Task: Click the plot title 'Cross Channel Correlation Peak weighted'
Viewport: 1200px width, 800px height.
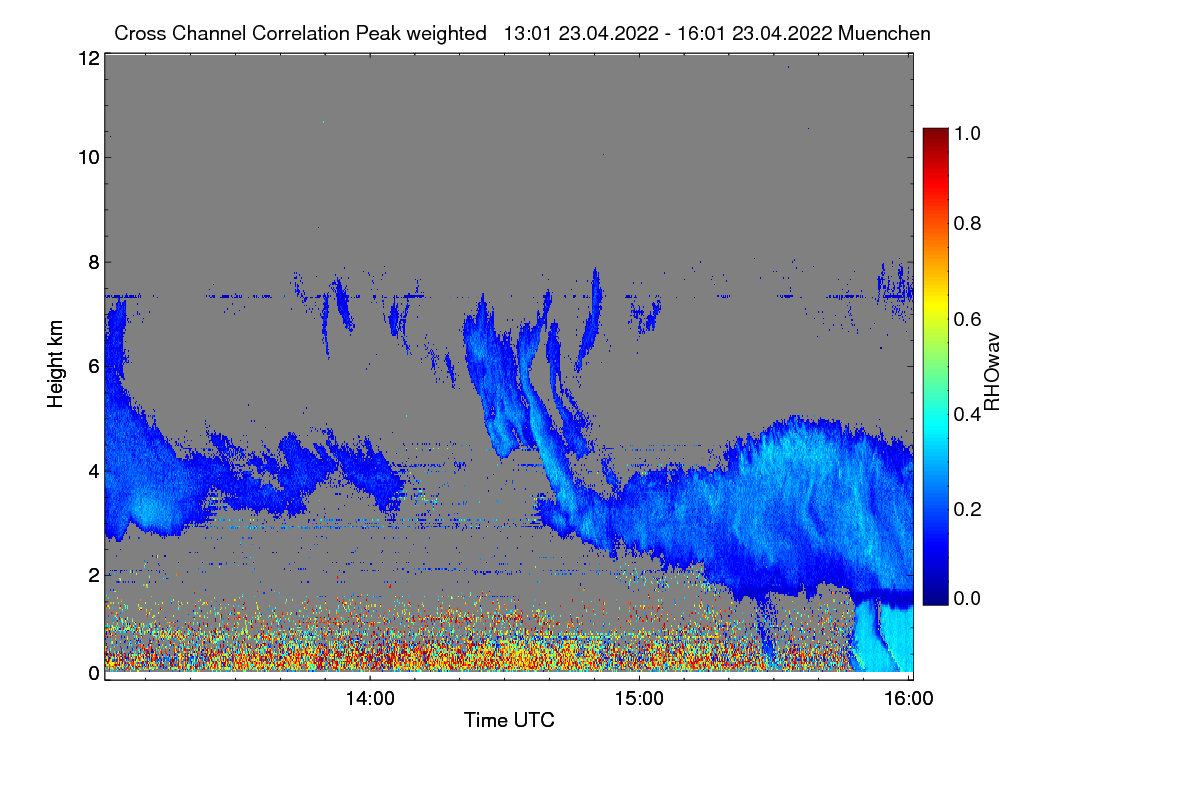Action: (300, 33)
